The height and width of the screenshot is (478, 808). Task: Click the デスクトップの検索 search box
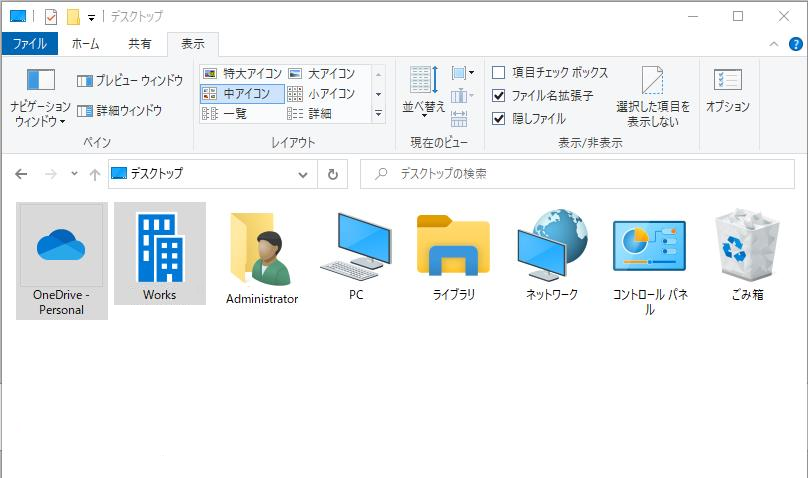pyautogui.click(x=577, y=174)
